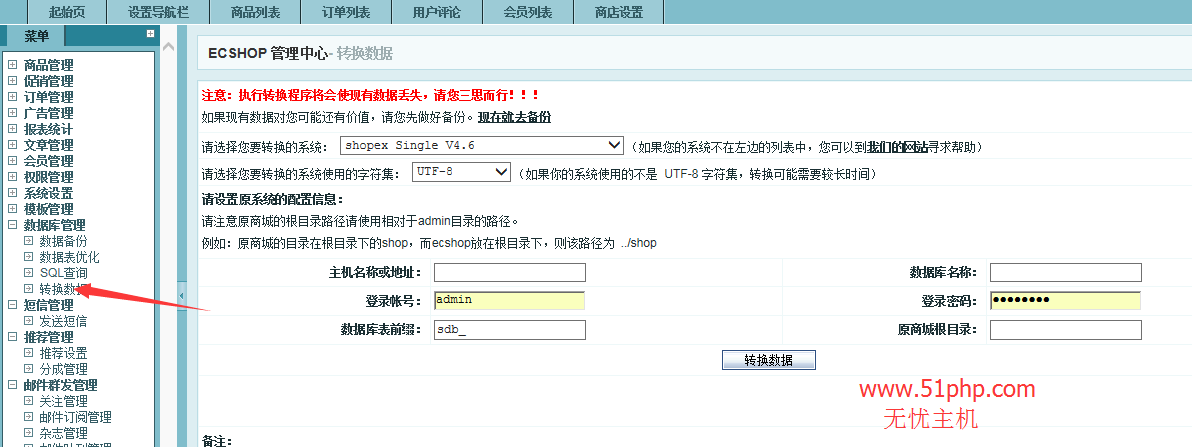Screen dimensions: 1192x447
Task: Open the 会员列表 tab
Action: [528, 12]
